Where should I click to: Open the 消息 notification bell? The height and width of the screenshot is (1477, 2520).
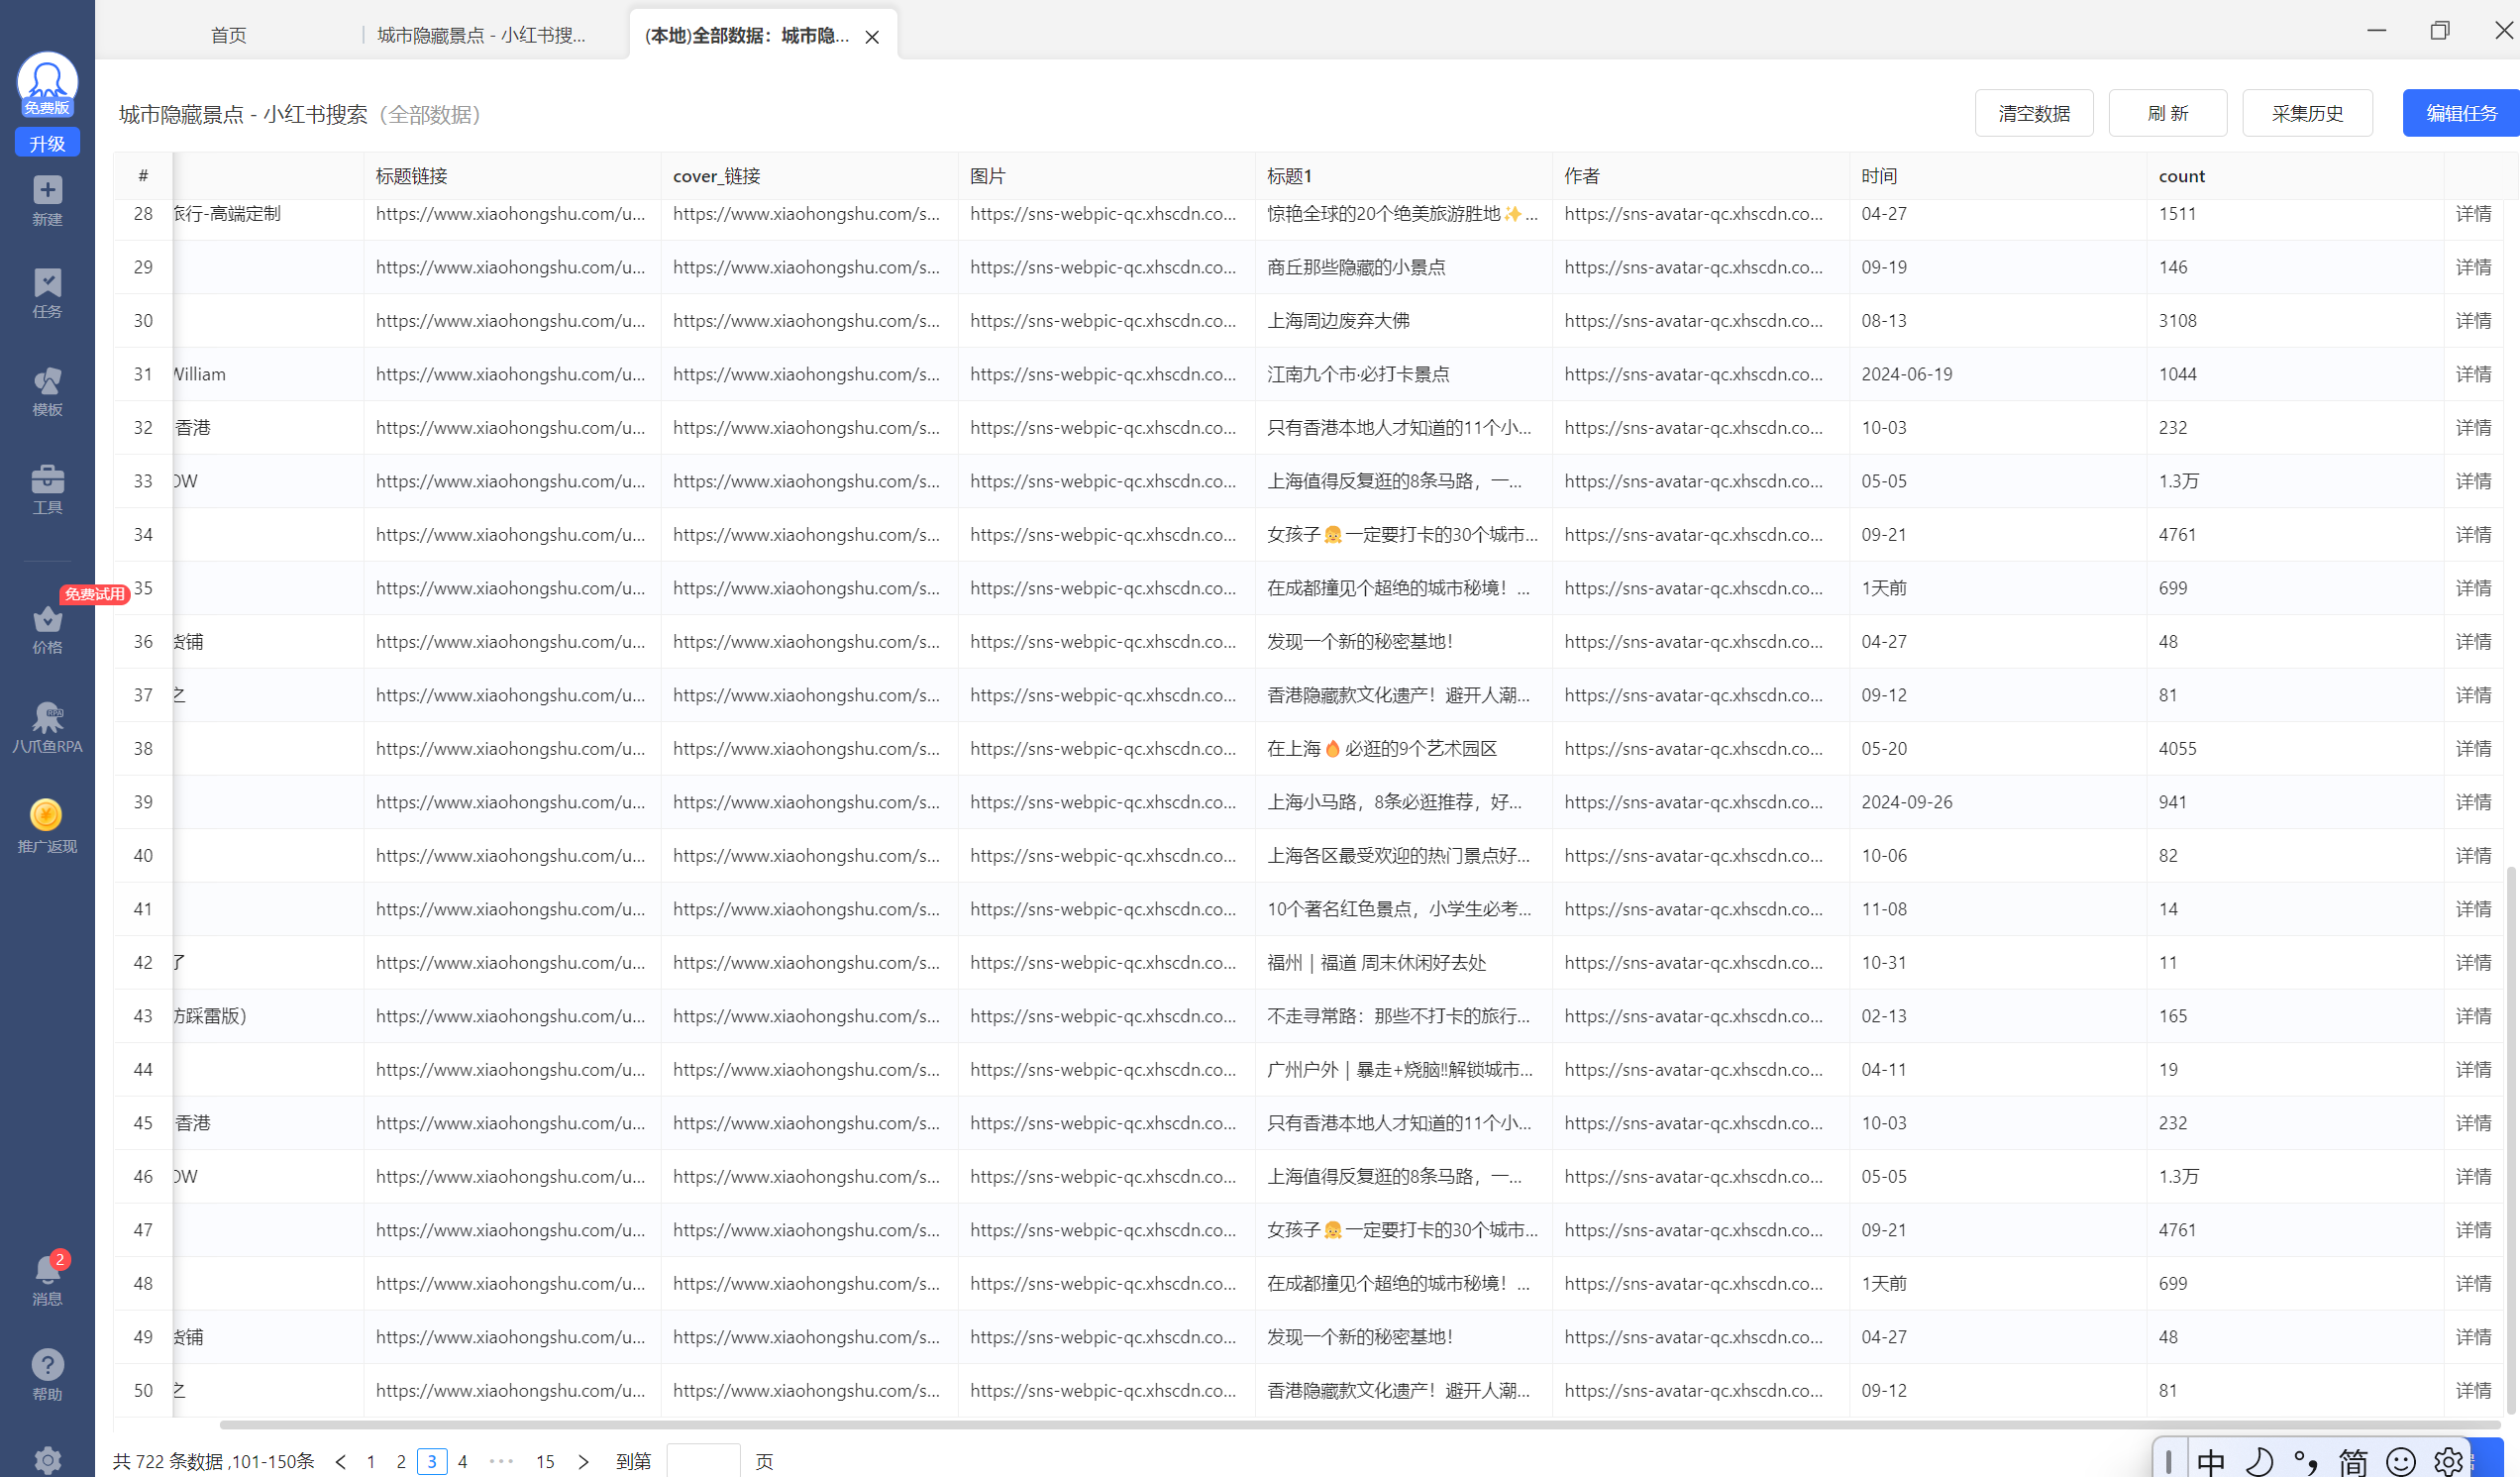pos(47,1279)
